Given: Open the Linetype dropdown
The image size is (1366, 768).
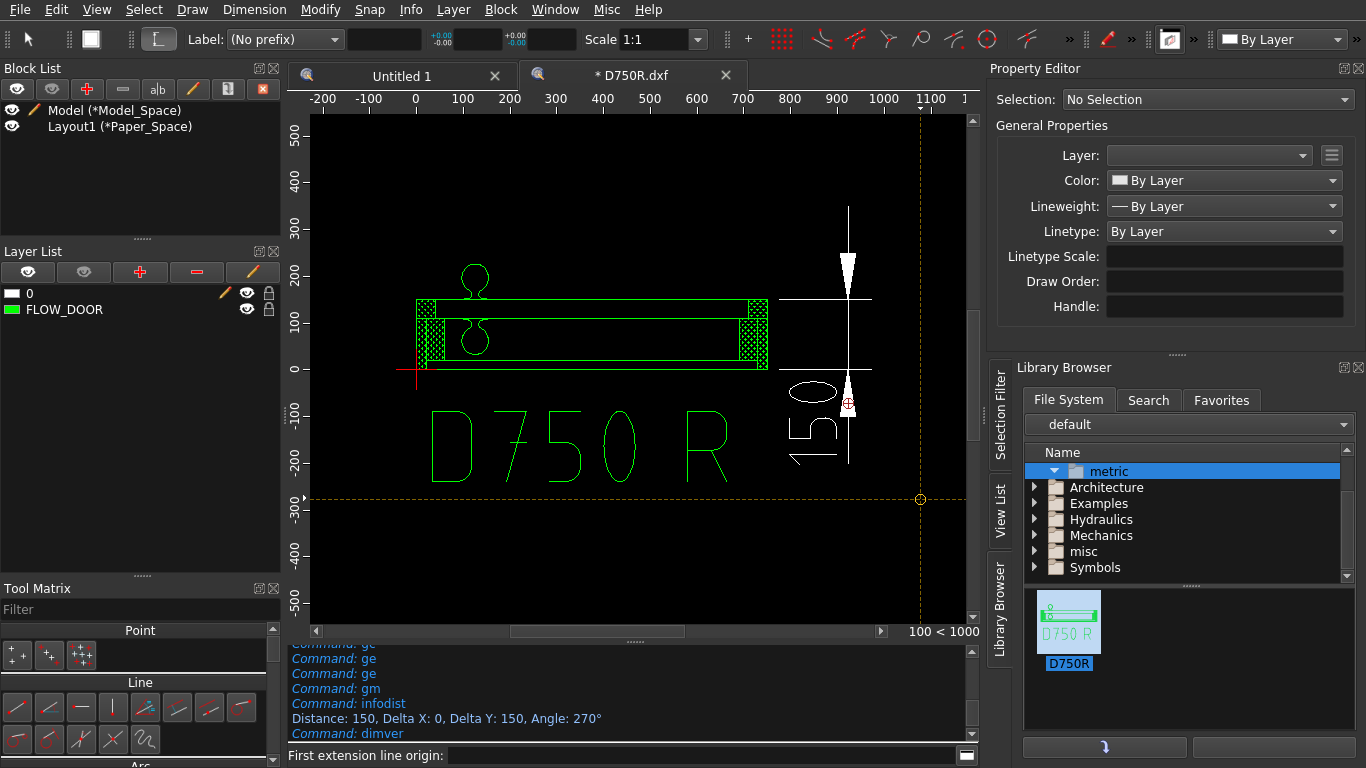Looking at the screenshot, I should click(x=1225, y=231).
